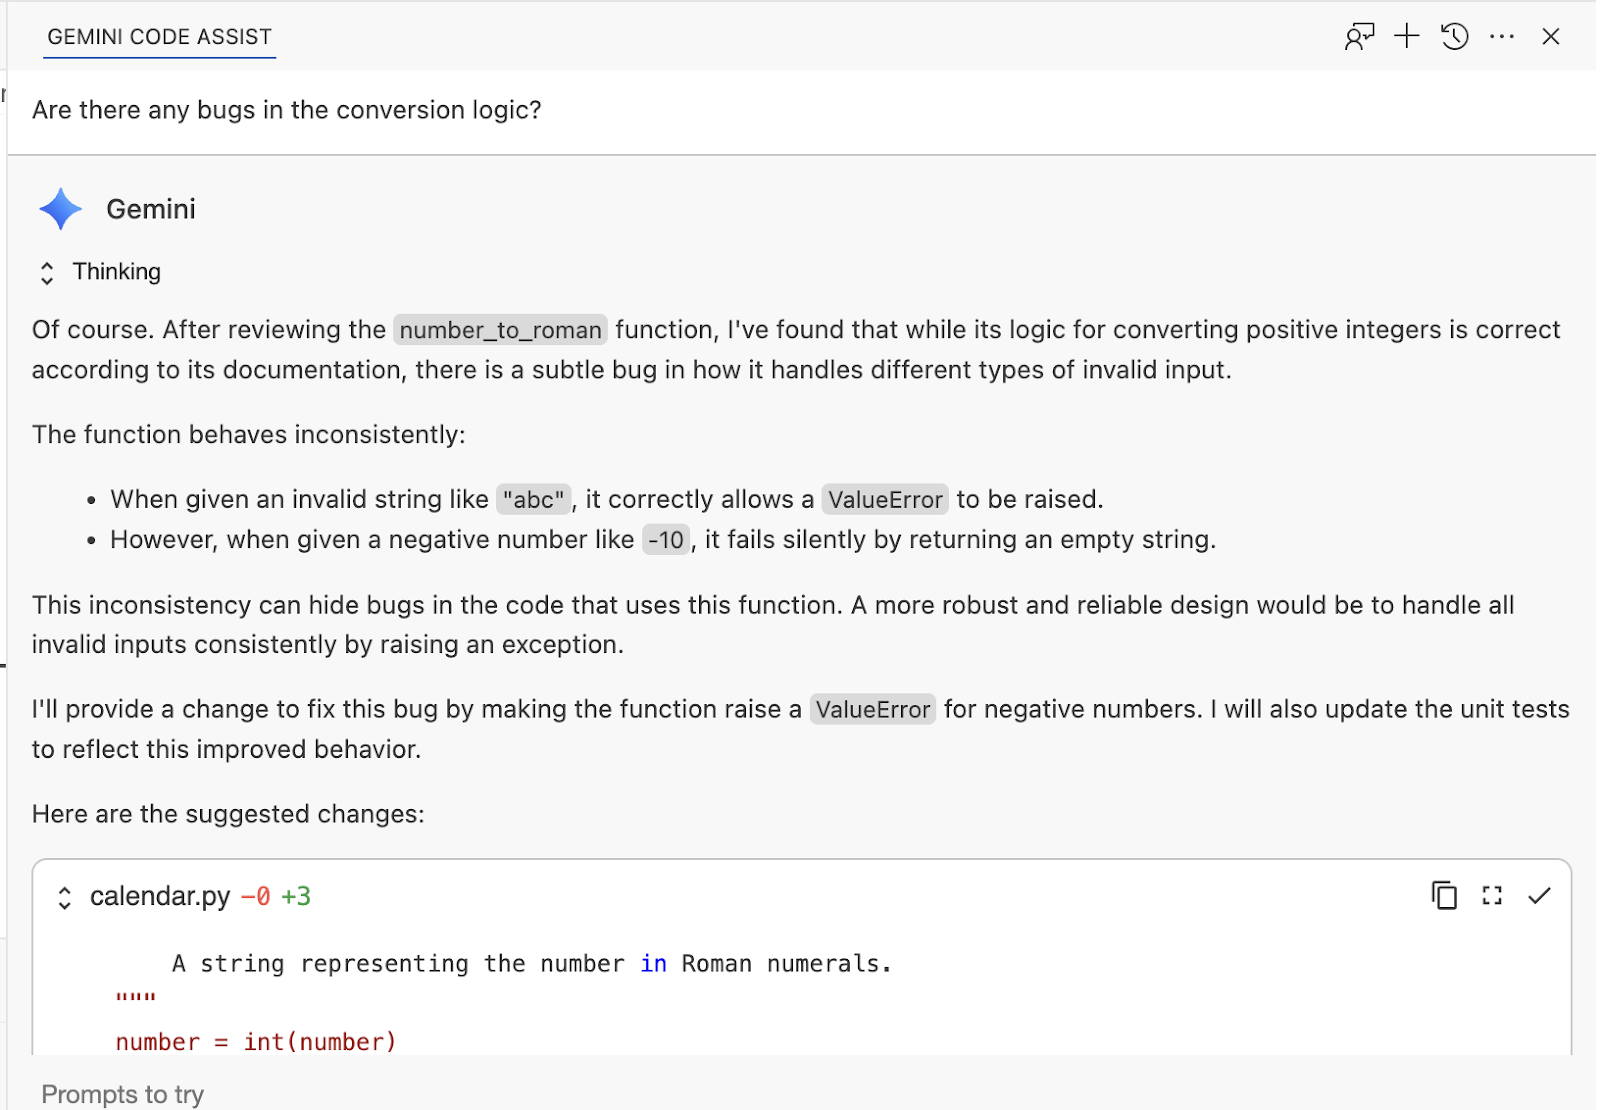The height and width of the screenshot is (1110, 1600).
Task: Click the blue Gemini sparkle icon
Action: pos(61,209)
